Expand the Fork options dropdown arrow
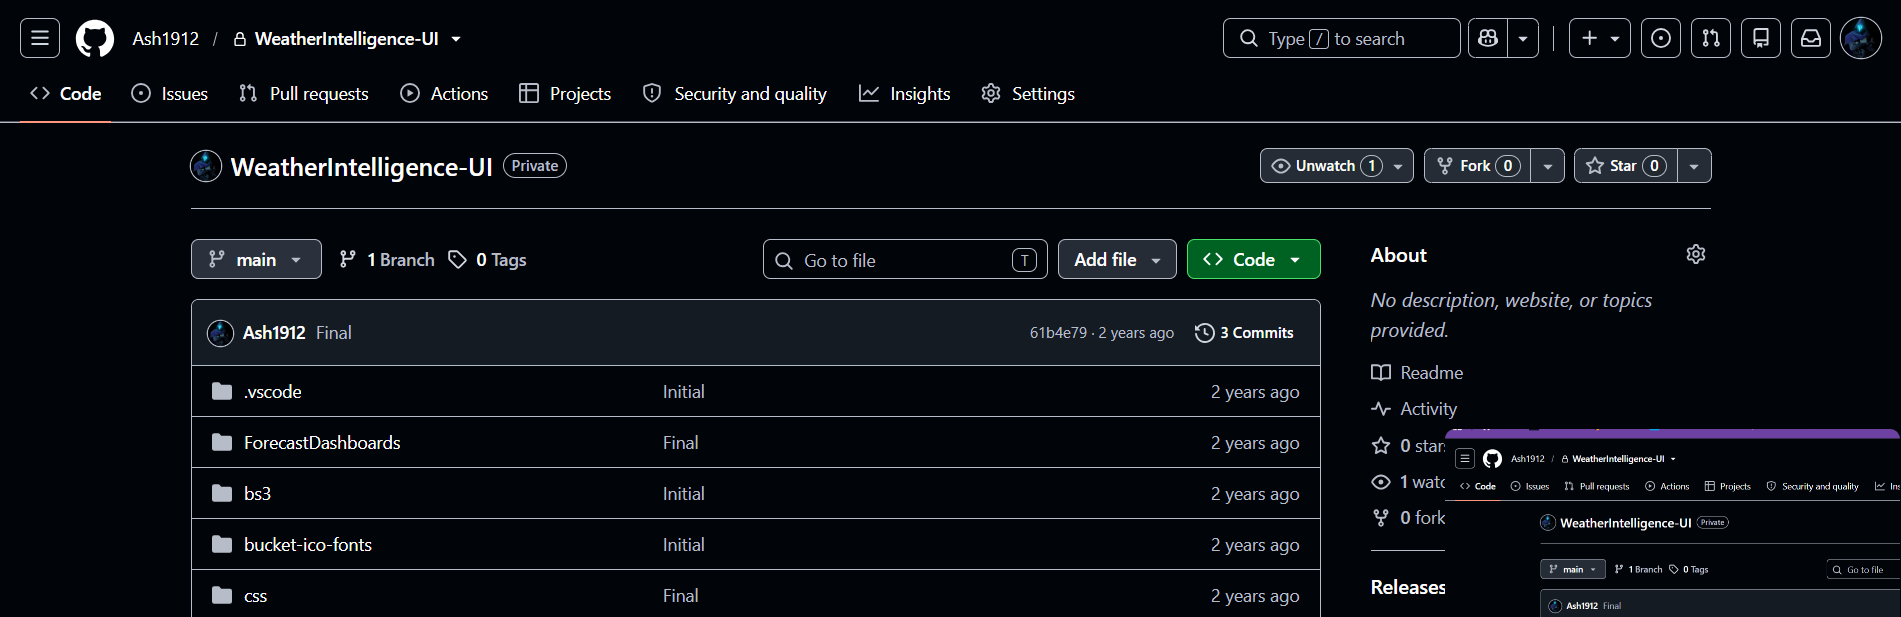Image resolution: width=1901 pixels, height=617 pixels. (x=1548, y=166)
